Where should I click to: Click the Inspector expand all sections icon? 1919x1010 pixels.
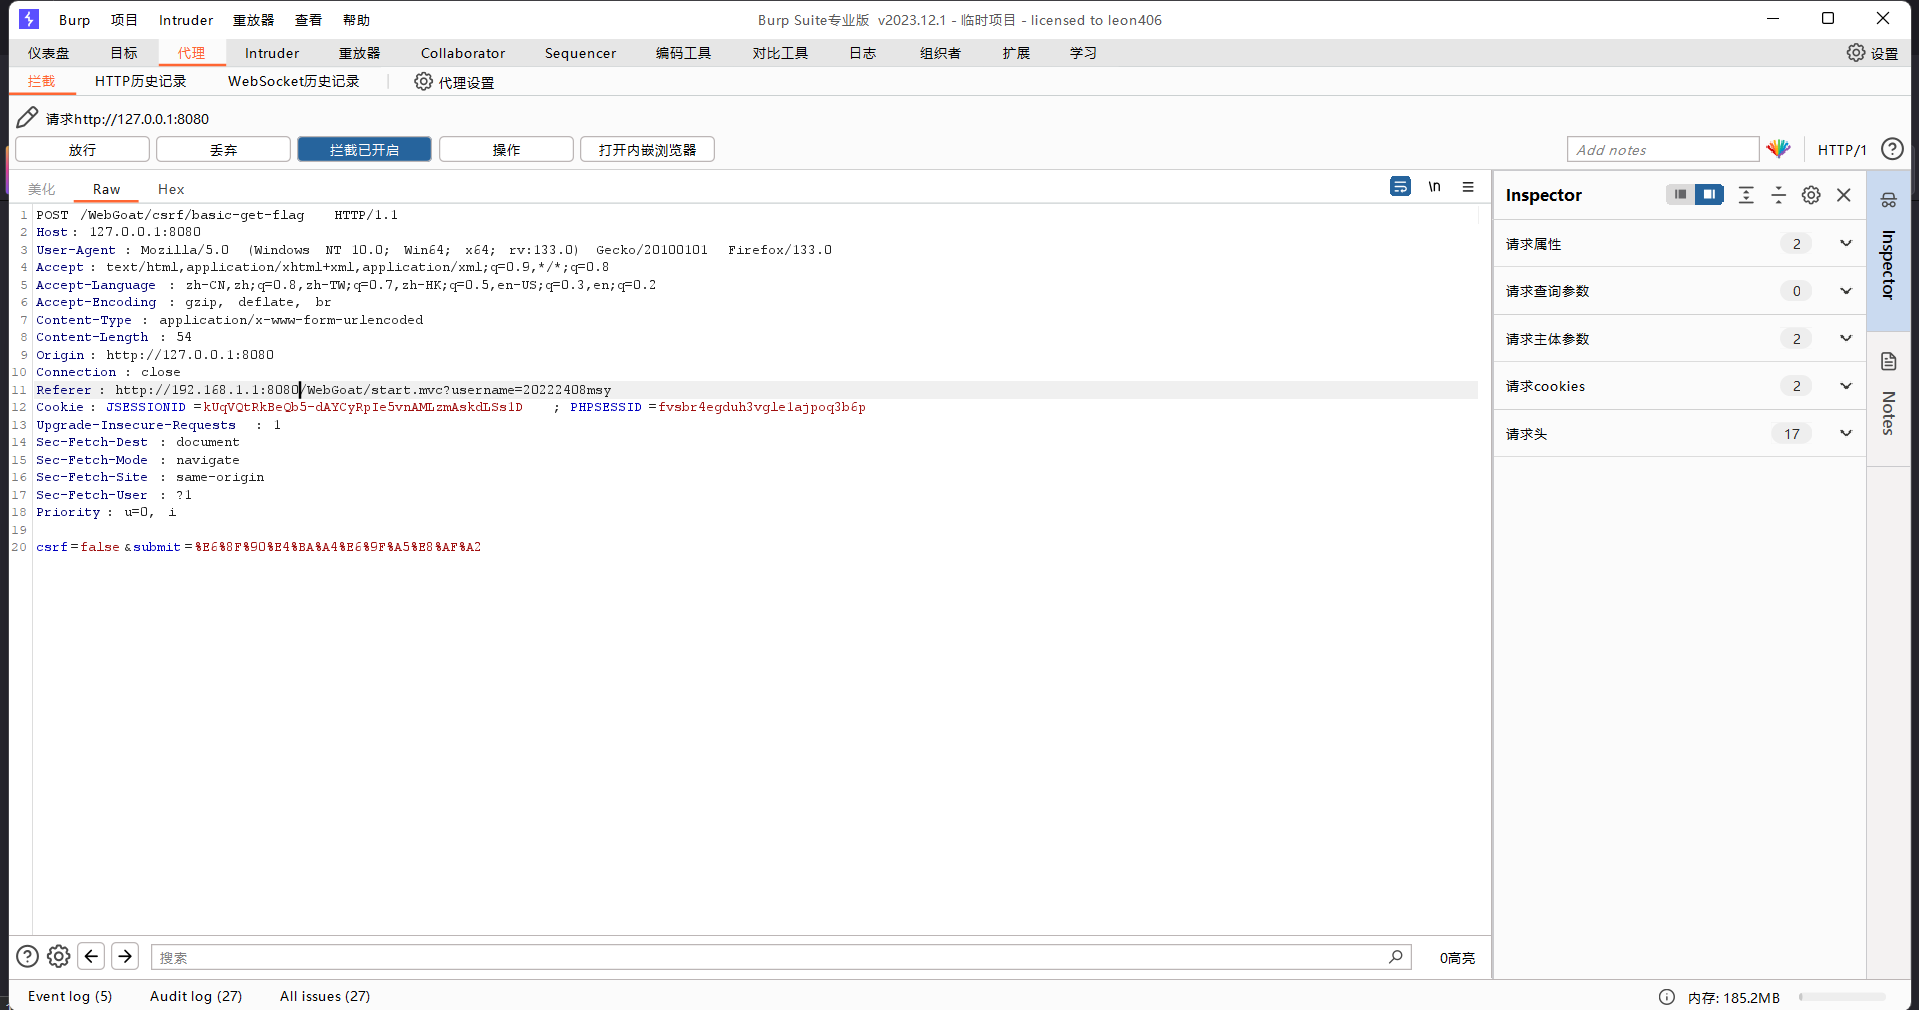[1746, 195]
